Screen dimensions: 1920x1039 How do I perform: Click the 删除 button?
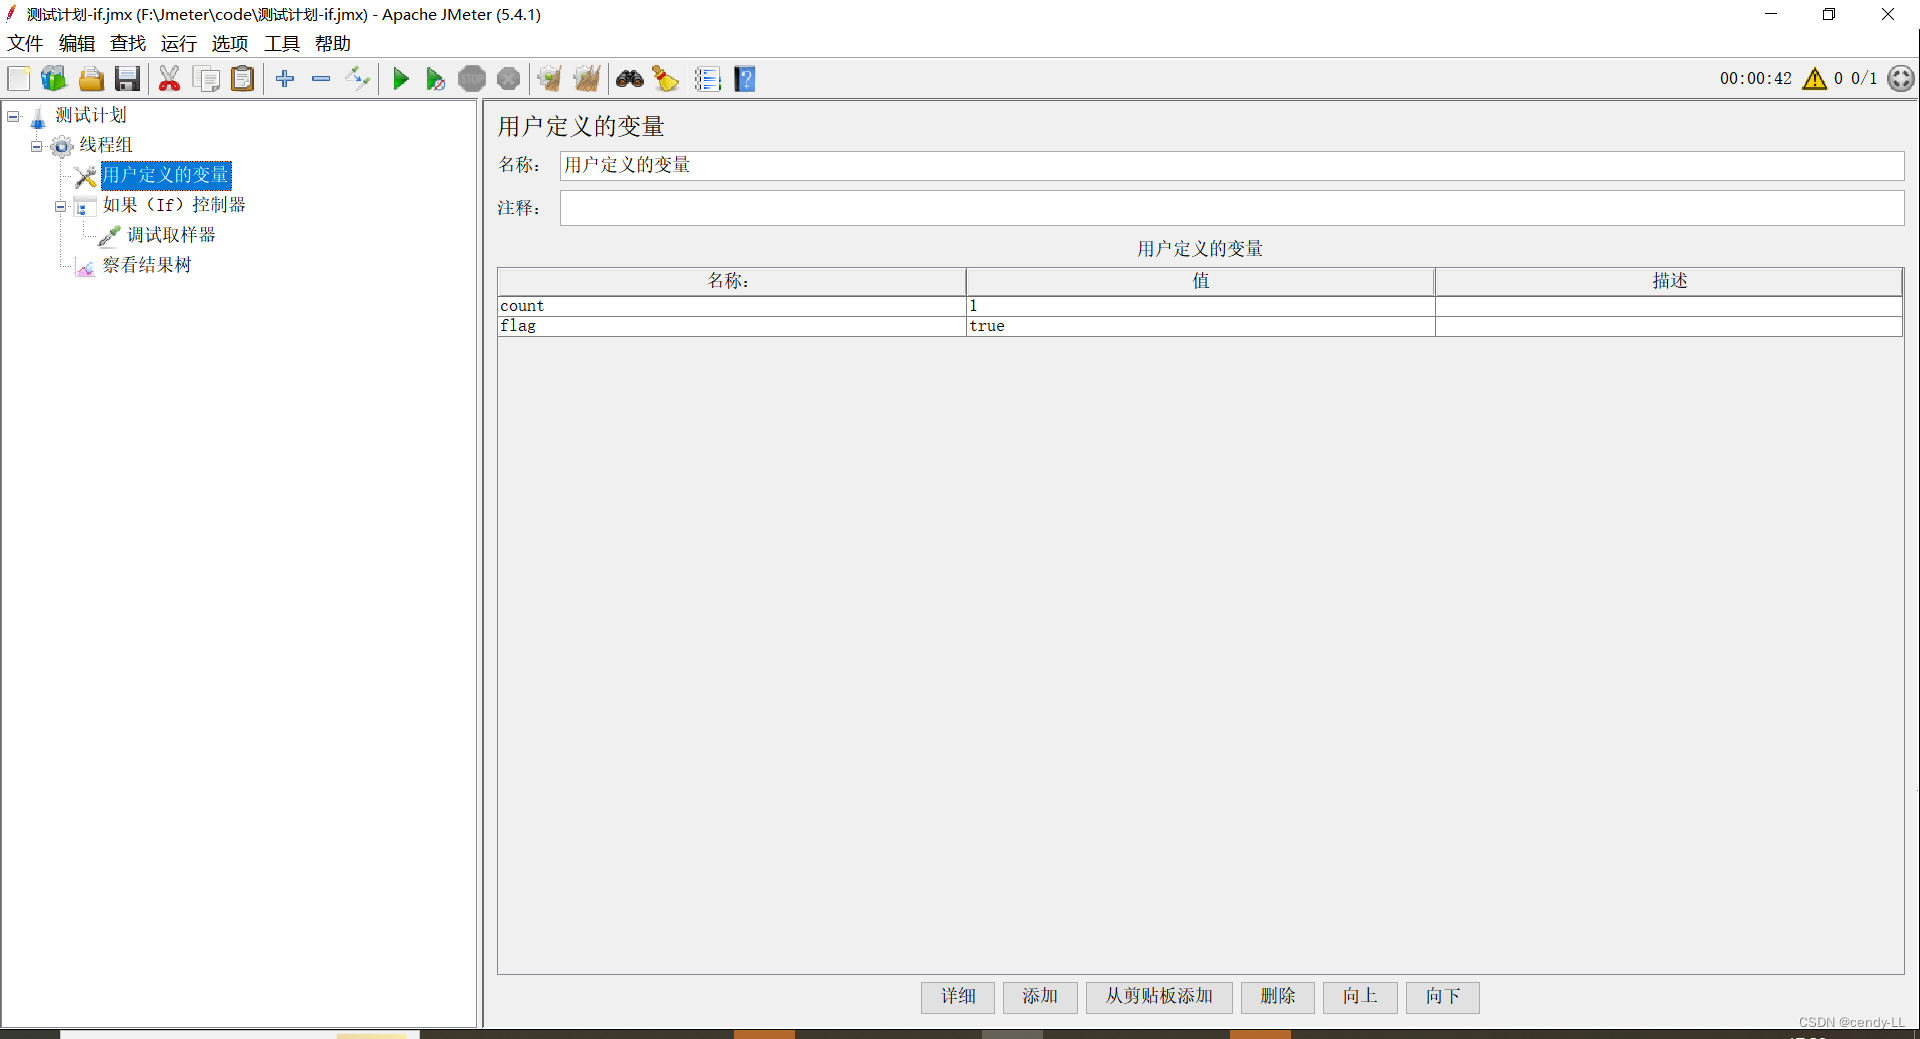pos(1278,997)
